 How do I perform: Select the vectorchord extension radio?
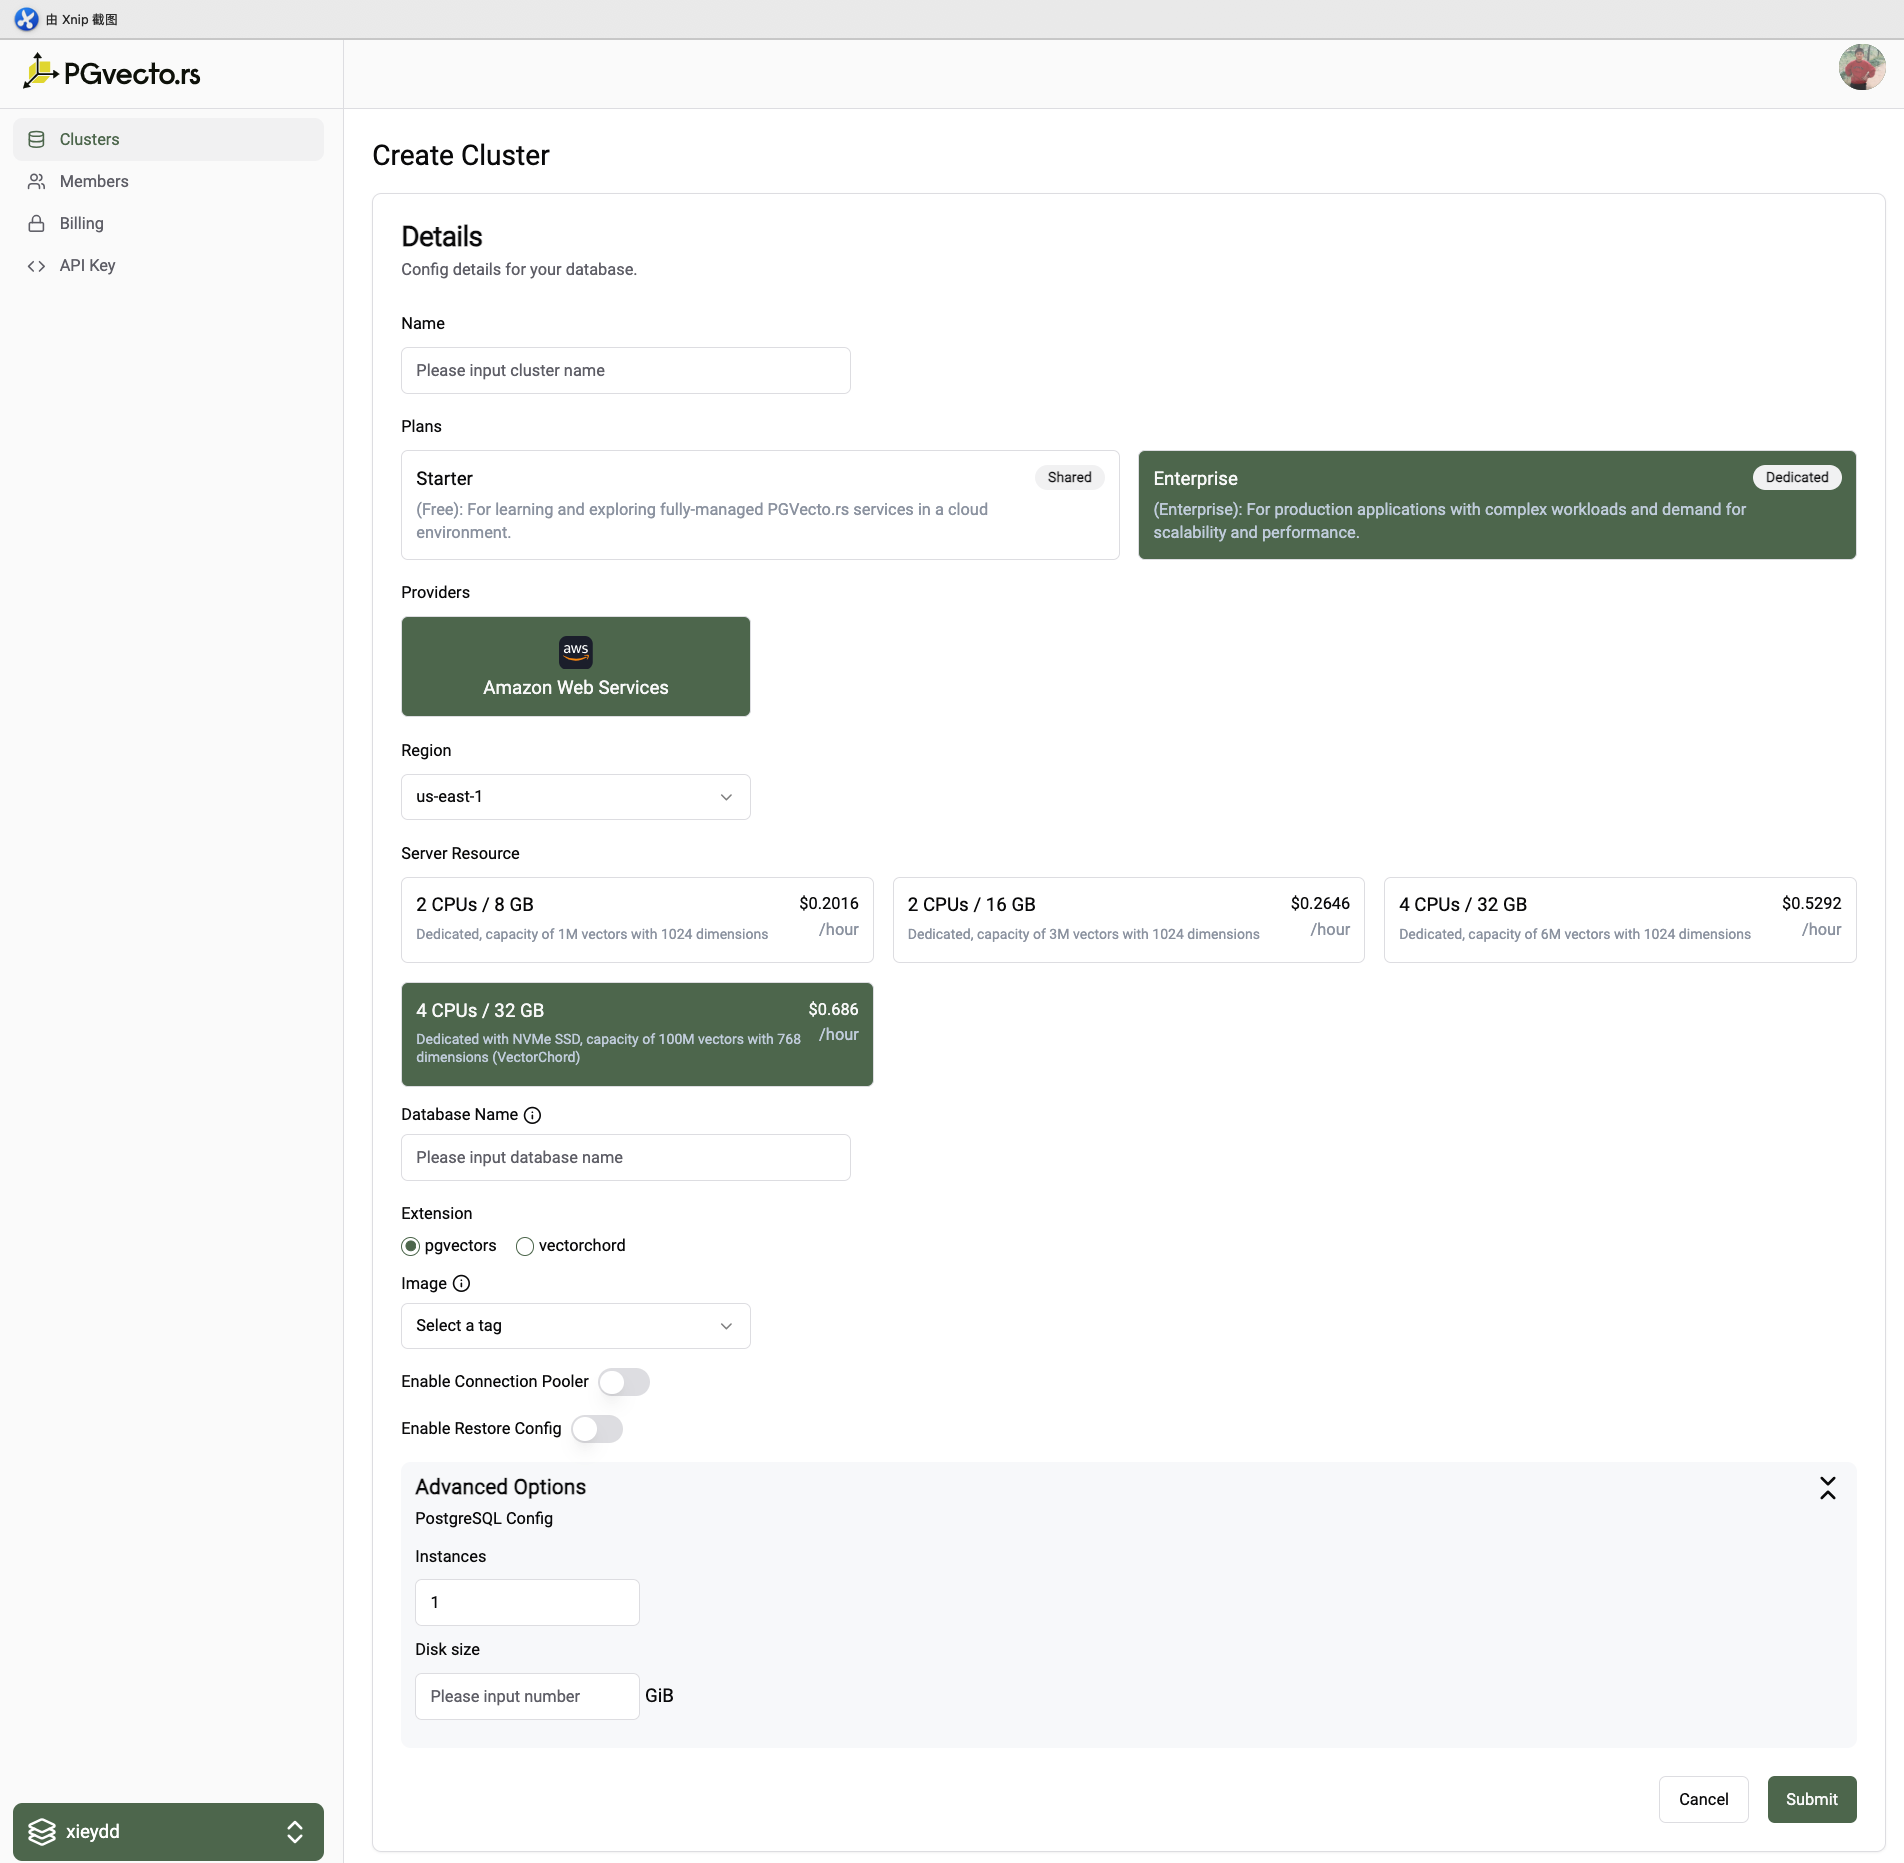click(x=524, y=1246)
